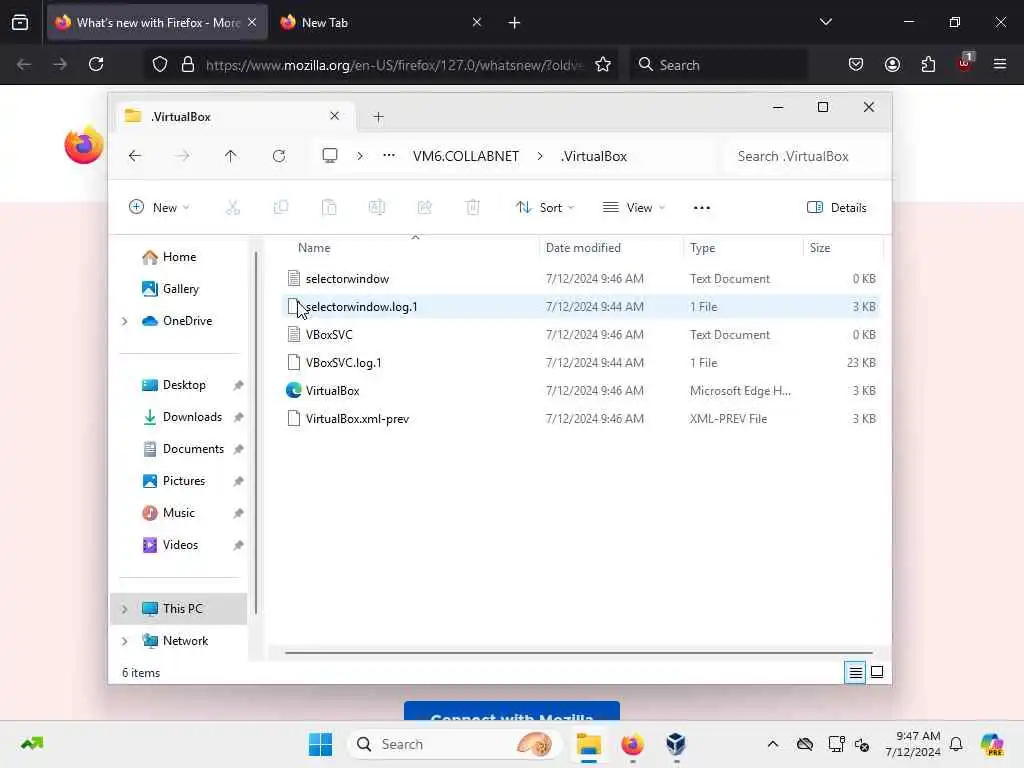
Task: Open the New dropdown in Explorer
Action: (159, 208)
